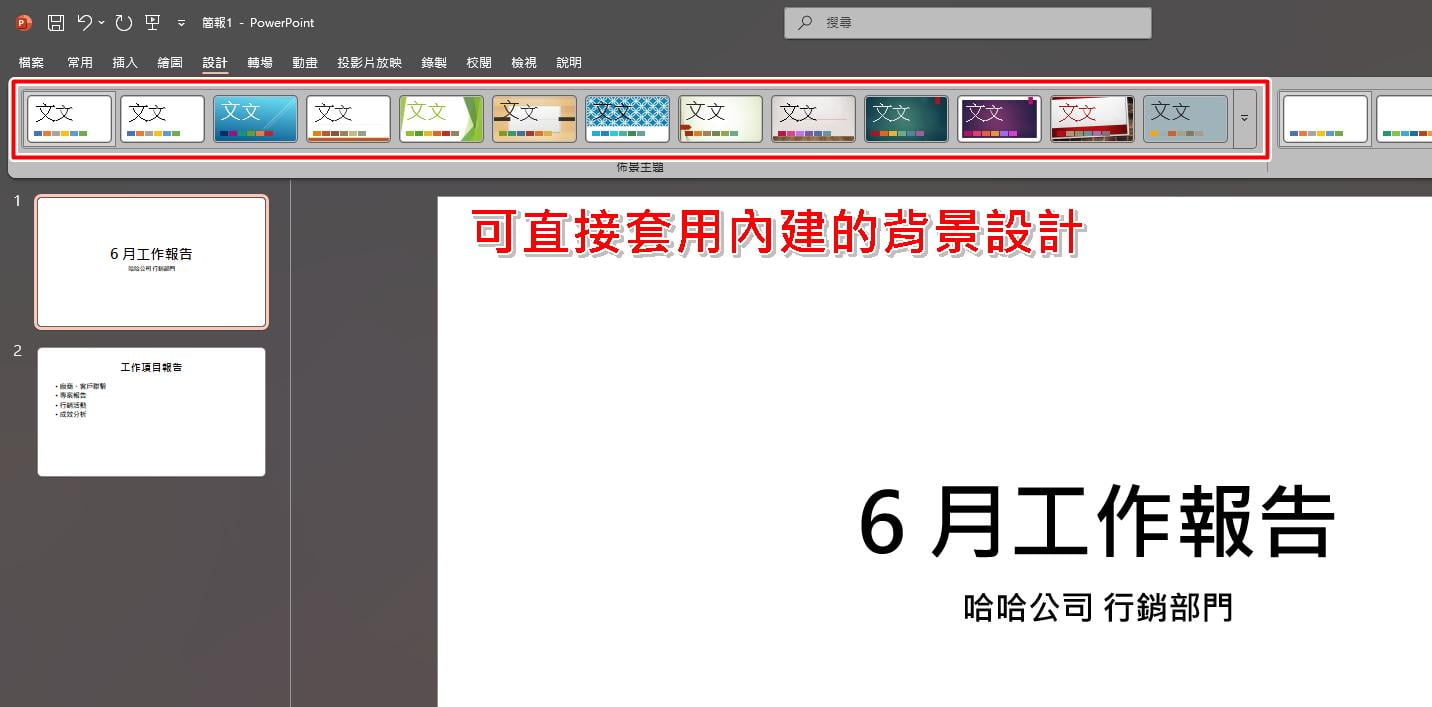Expand the themes gallery with the More arrow

1245,119
